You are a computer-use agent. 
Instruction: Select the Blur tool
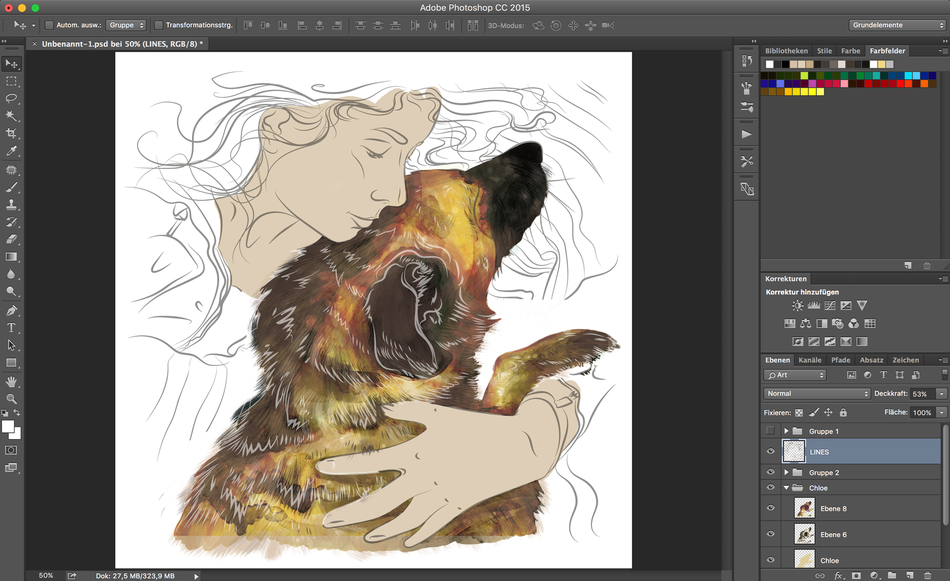tap(12, 274)
